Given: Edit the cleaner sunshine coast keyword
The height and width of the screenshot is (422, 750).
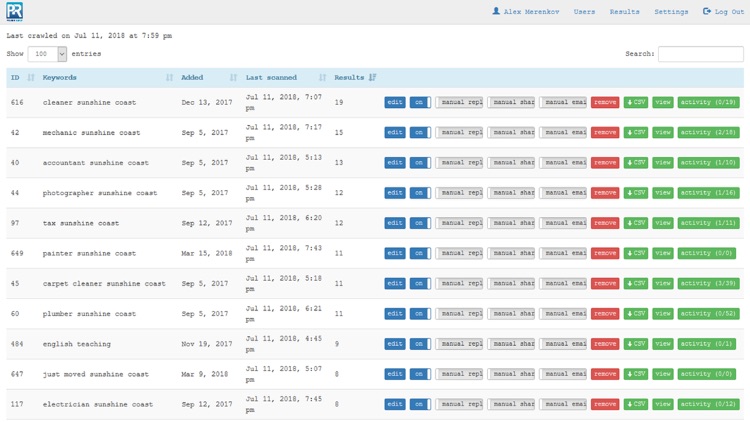Looking at the screenshot, I should [x=395, y=102].
